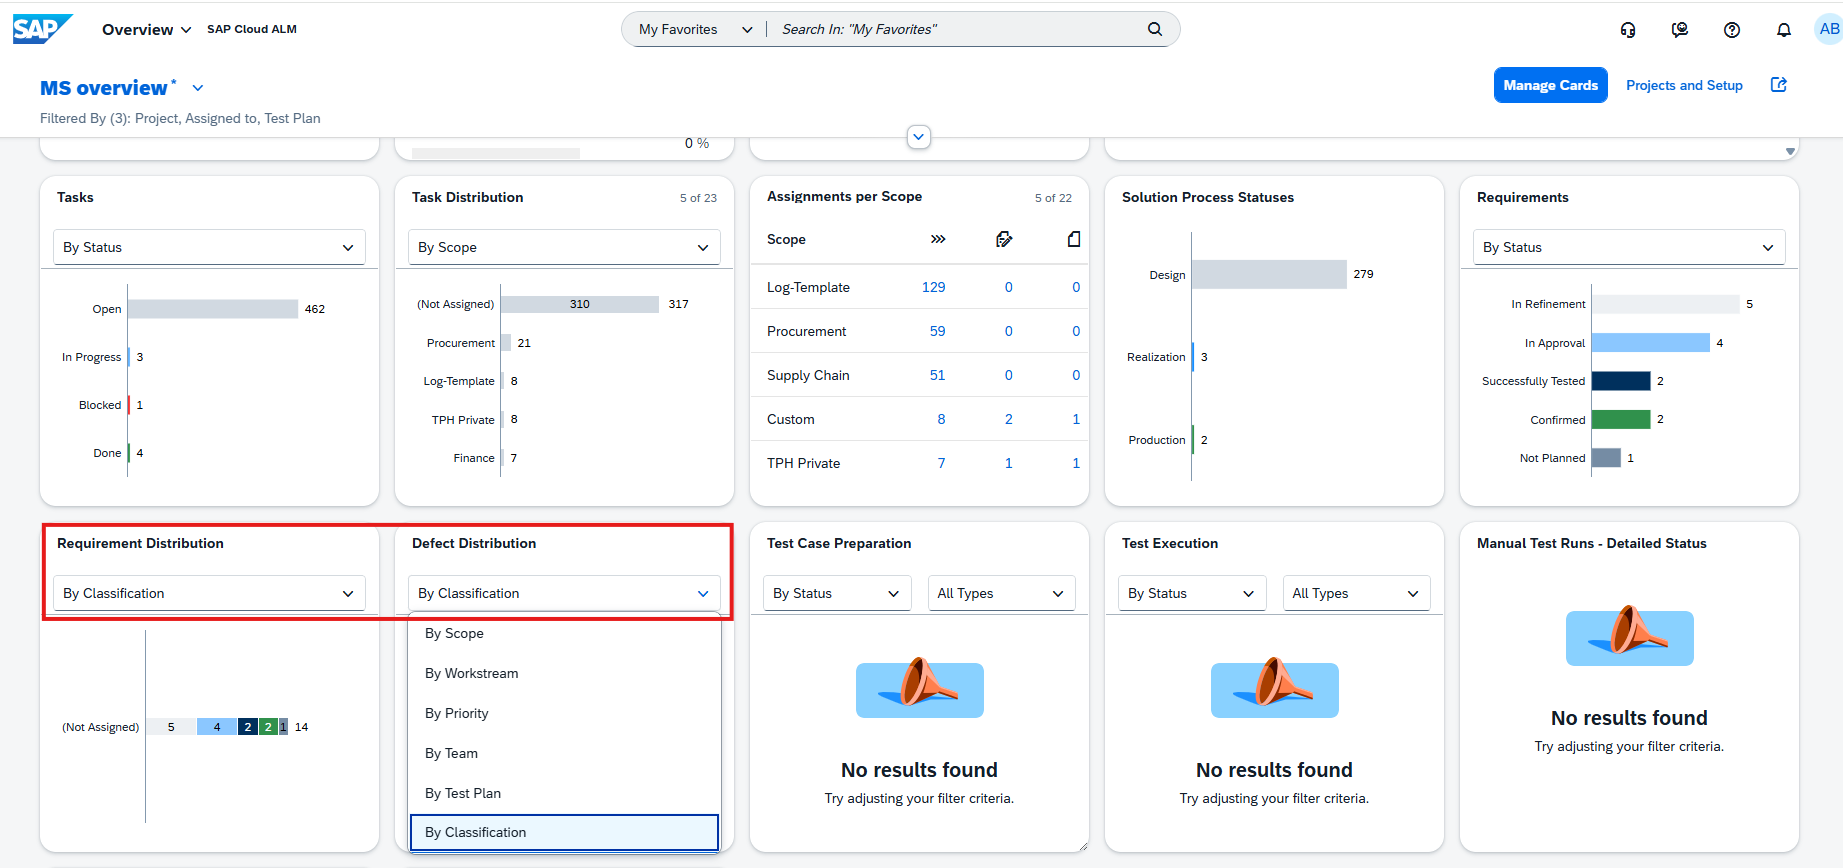Click the Manage Cards button
Image resolution: width=1843 pixels, height=868 pixels.
pyautogui.click(x=1551, y=85)
